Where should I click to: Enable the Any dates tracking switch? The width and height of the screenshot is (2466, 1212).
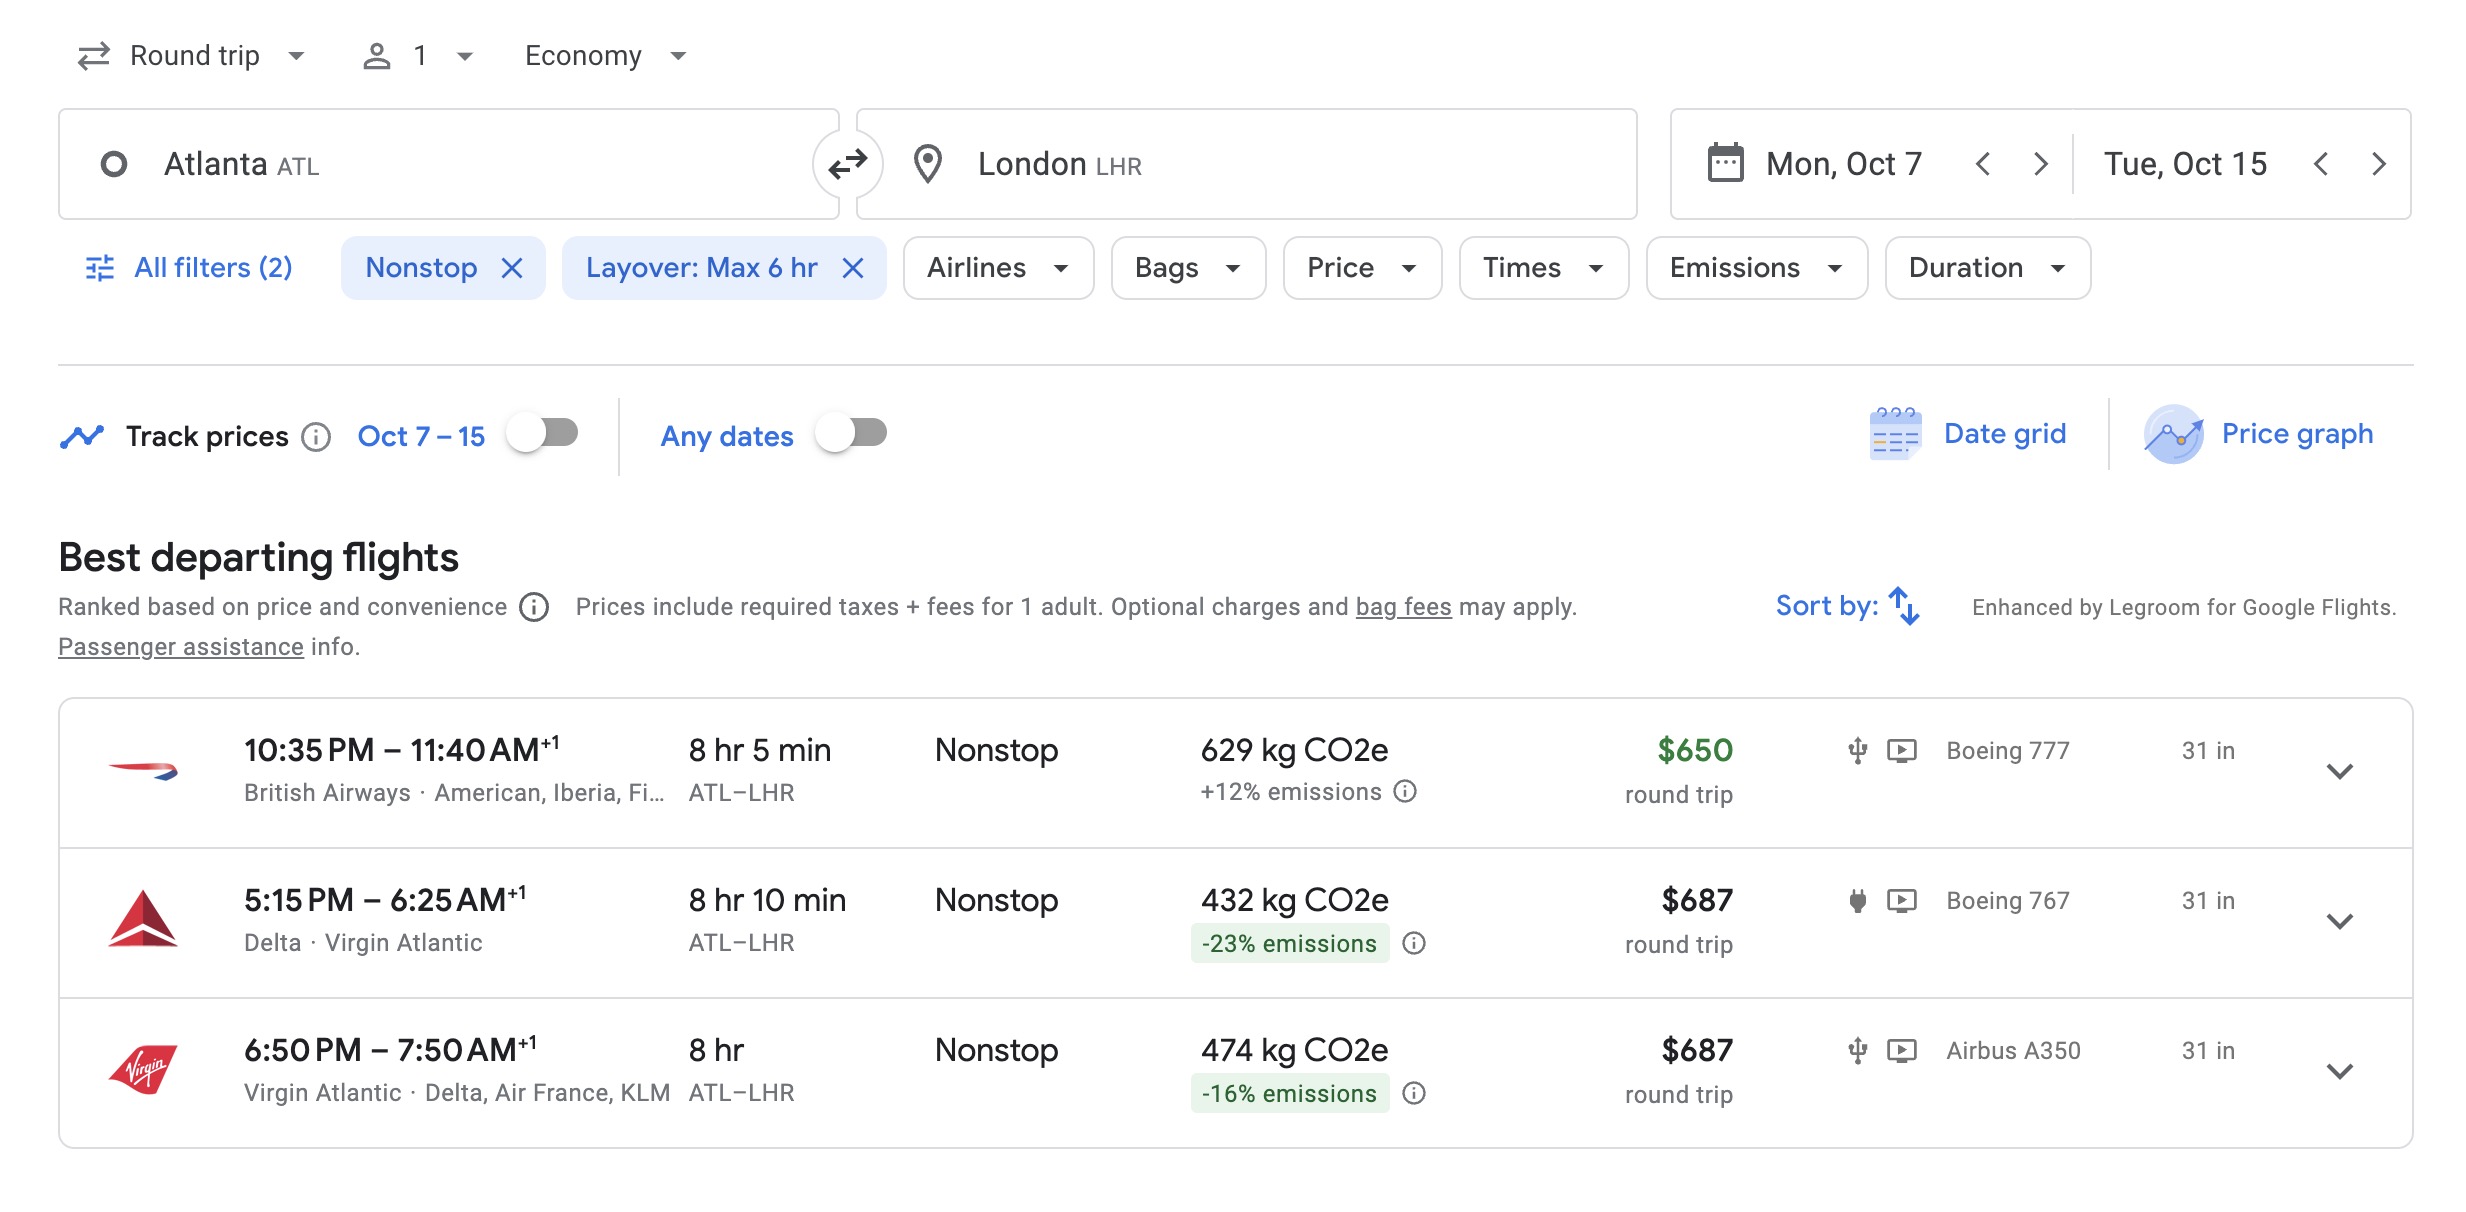pos(851,434)
